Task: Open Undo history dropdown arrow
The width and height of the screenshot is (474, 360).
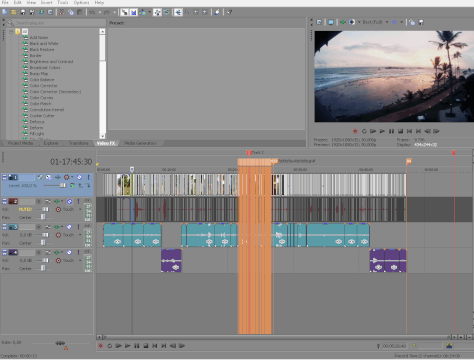Action: pyautogui.click(x=100, y=12)
